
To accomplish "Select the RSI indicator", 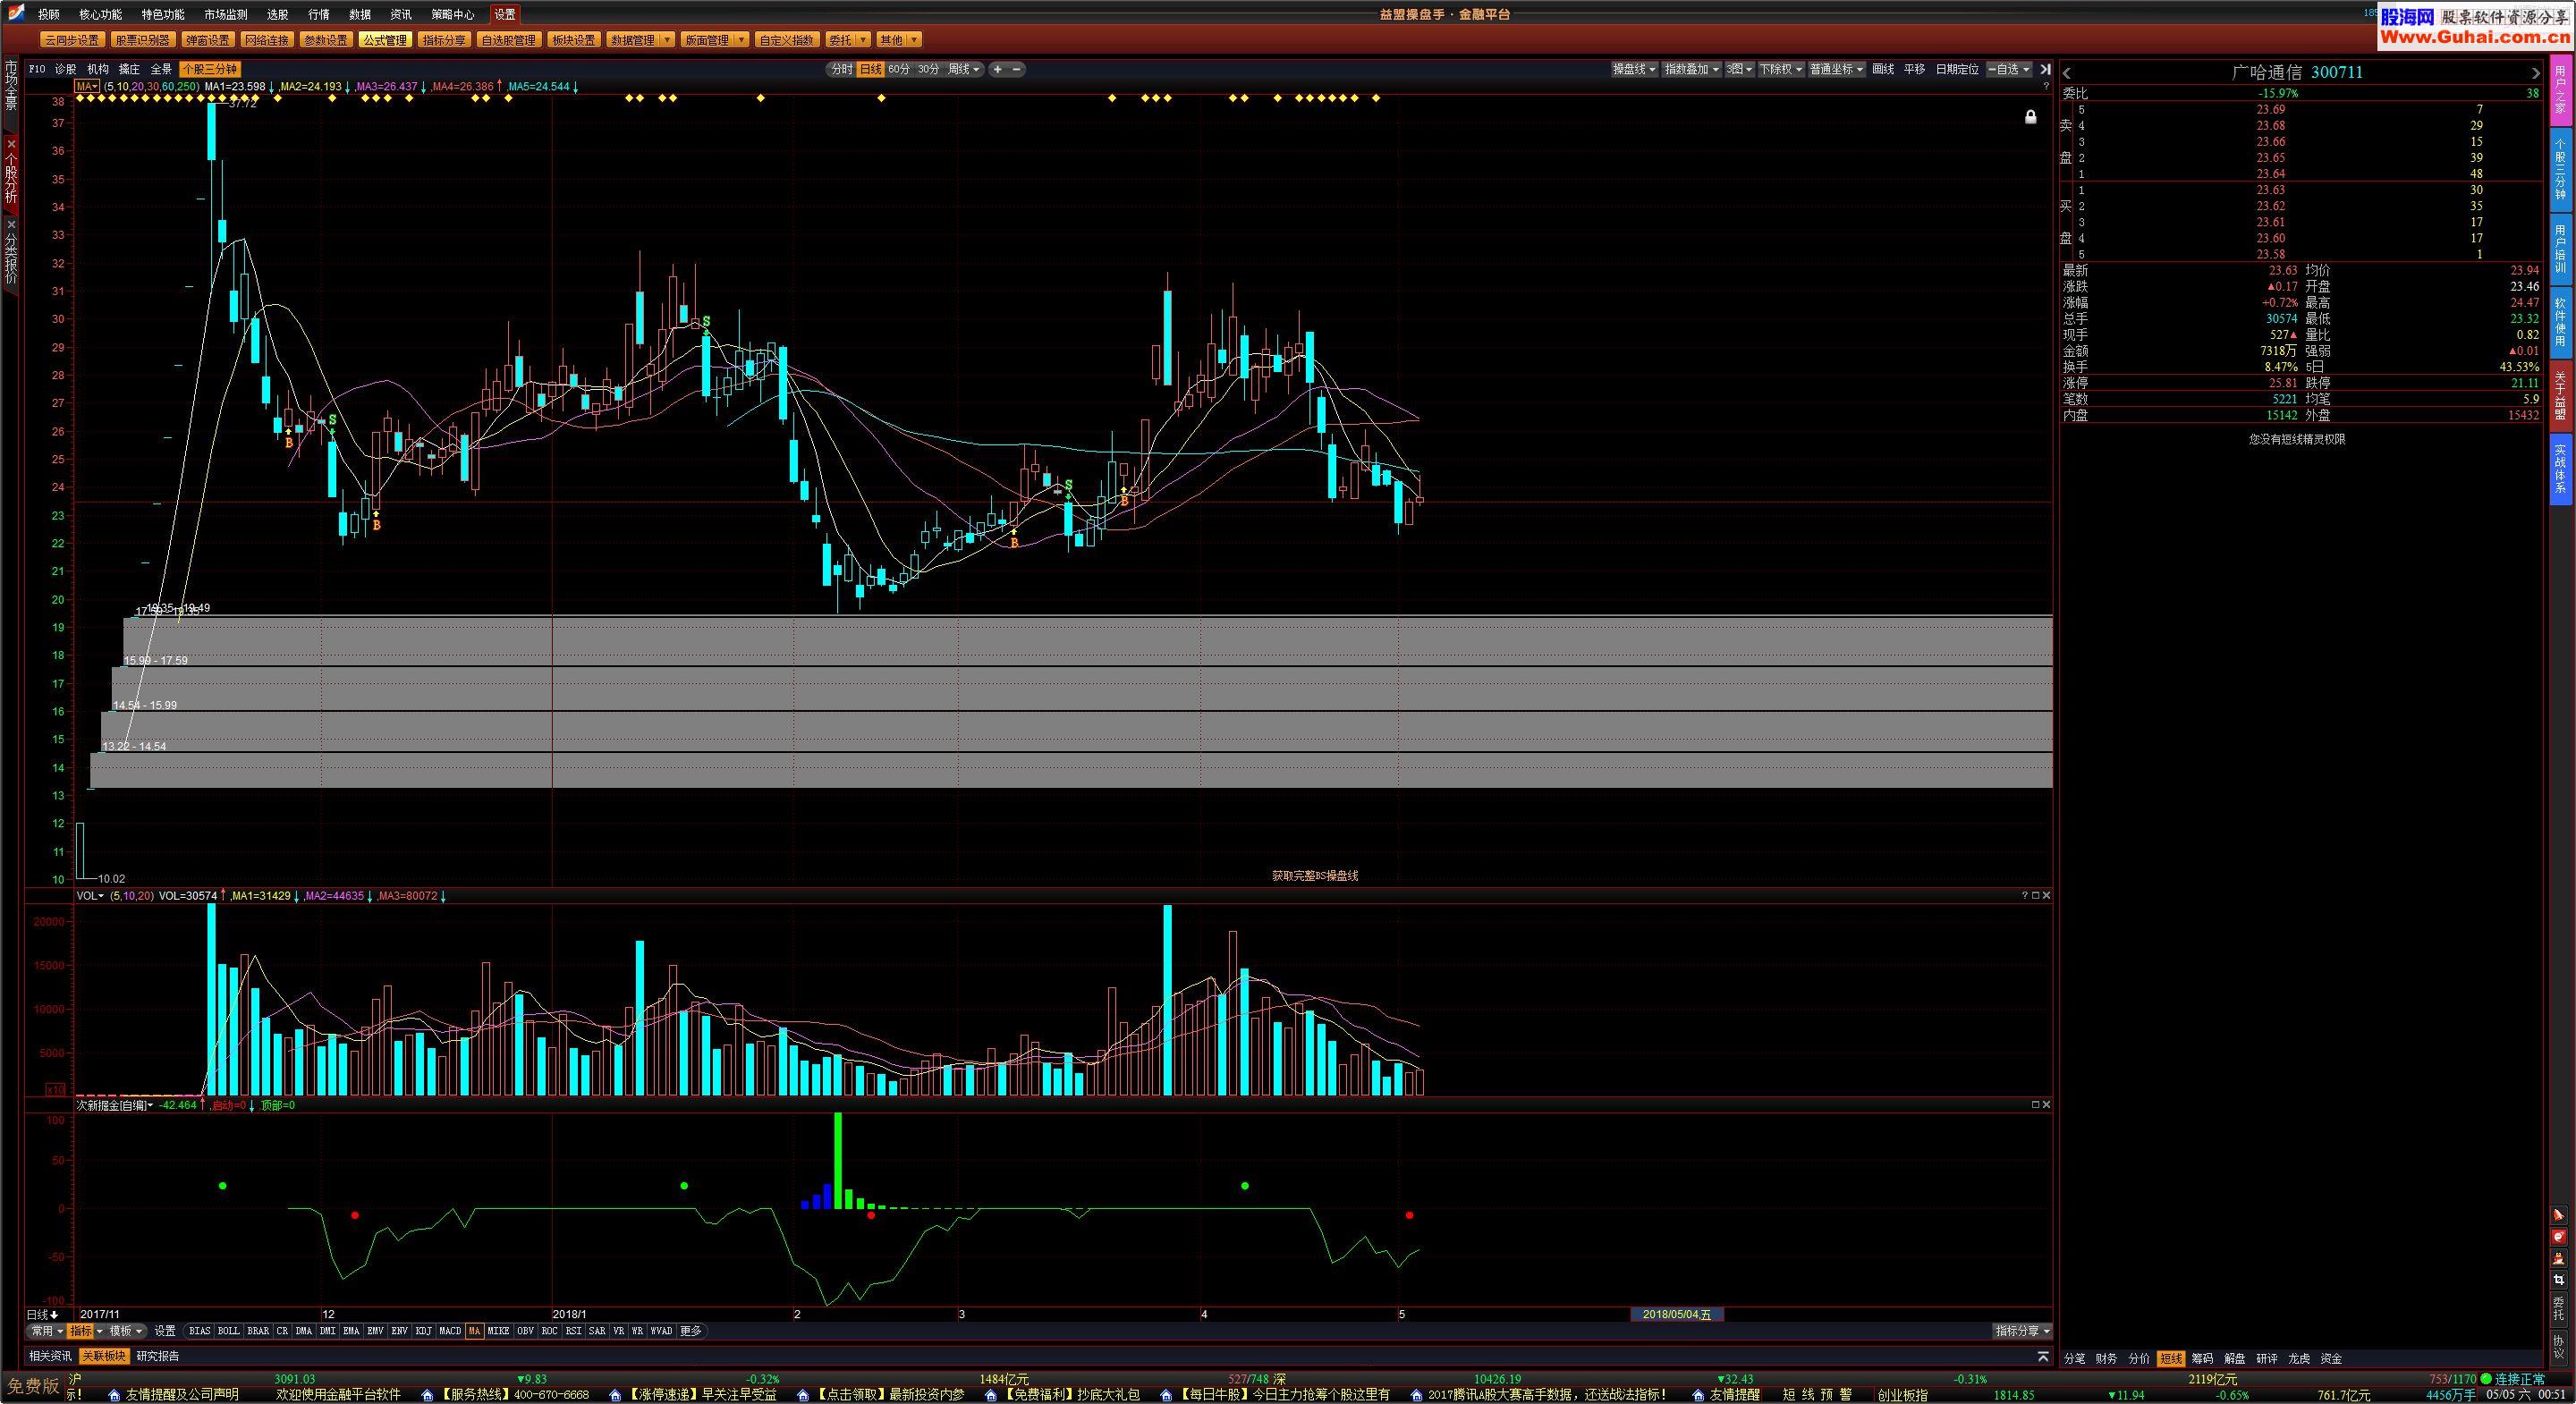I will [573, 1331].
